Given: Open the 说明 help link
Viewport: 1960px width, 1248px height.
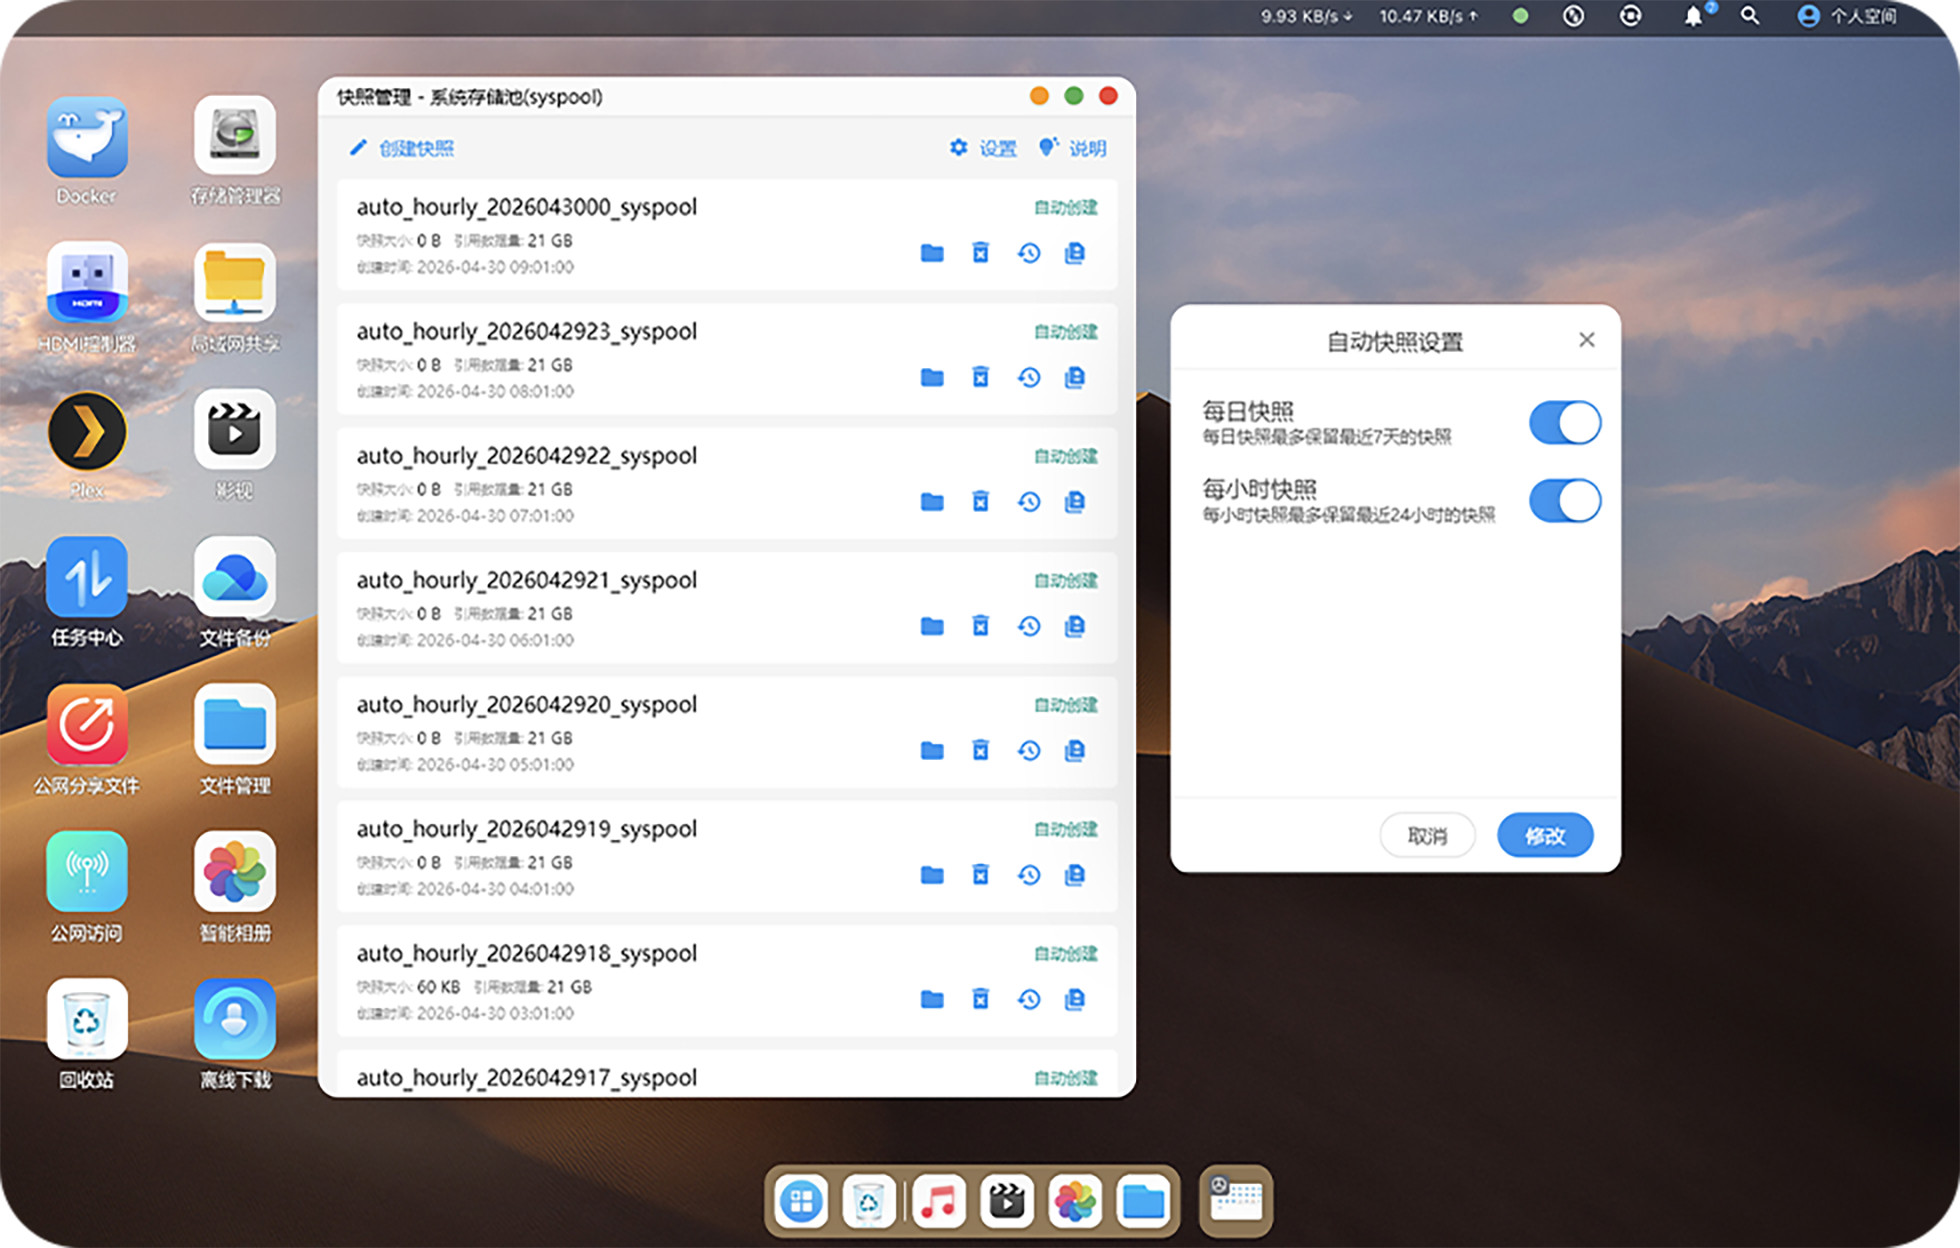Looking at the screenshot, I should pos(1073,148).
